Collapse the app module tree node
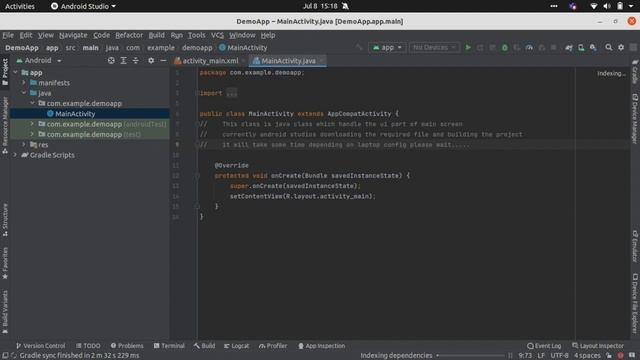Viewport: 640px width, 360px height. point(16,72)
